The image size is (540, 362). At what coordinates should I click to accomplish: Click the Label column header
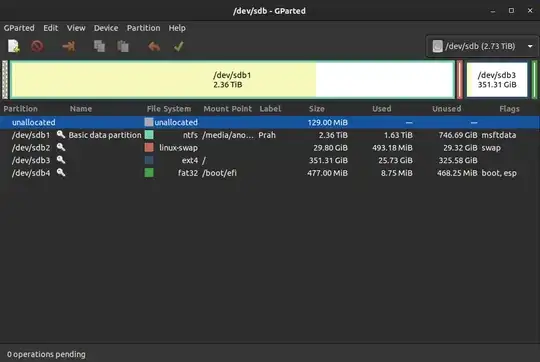click(x=270, y=109)
